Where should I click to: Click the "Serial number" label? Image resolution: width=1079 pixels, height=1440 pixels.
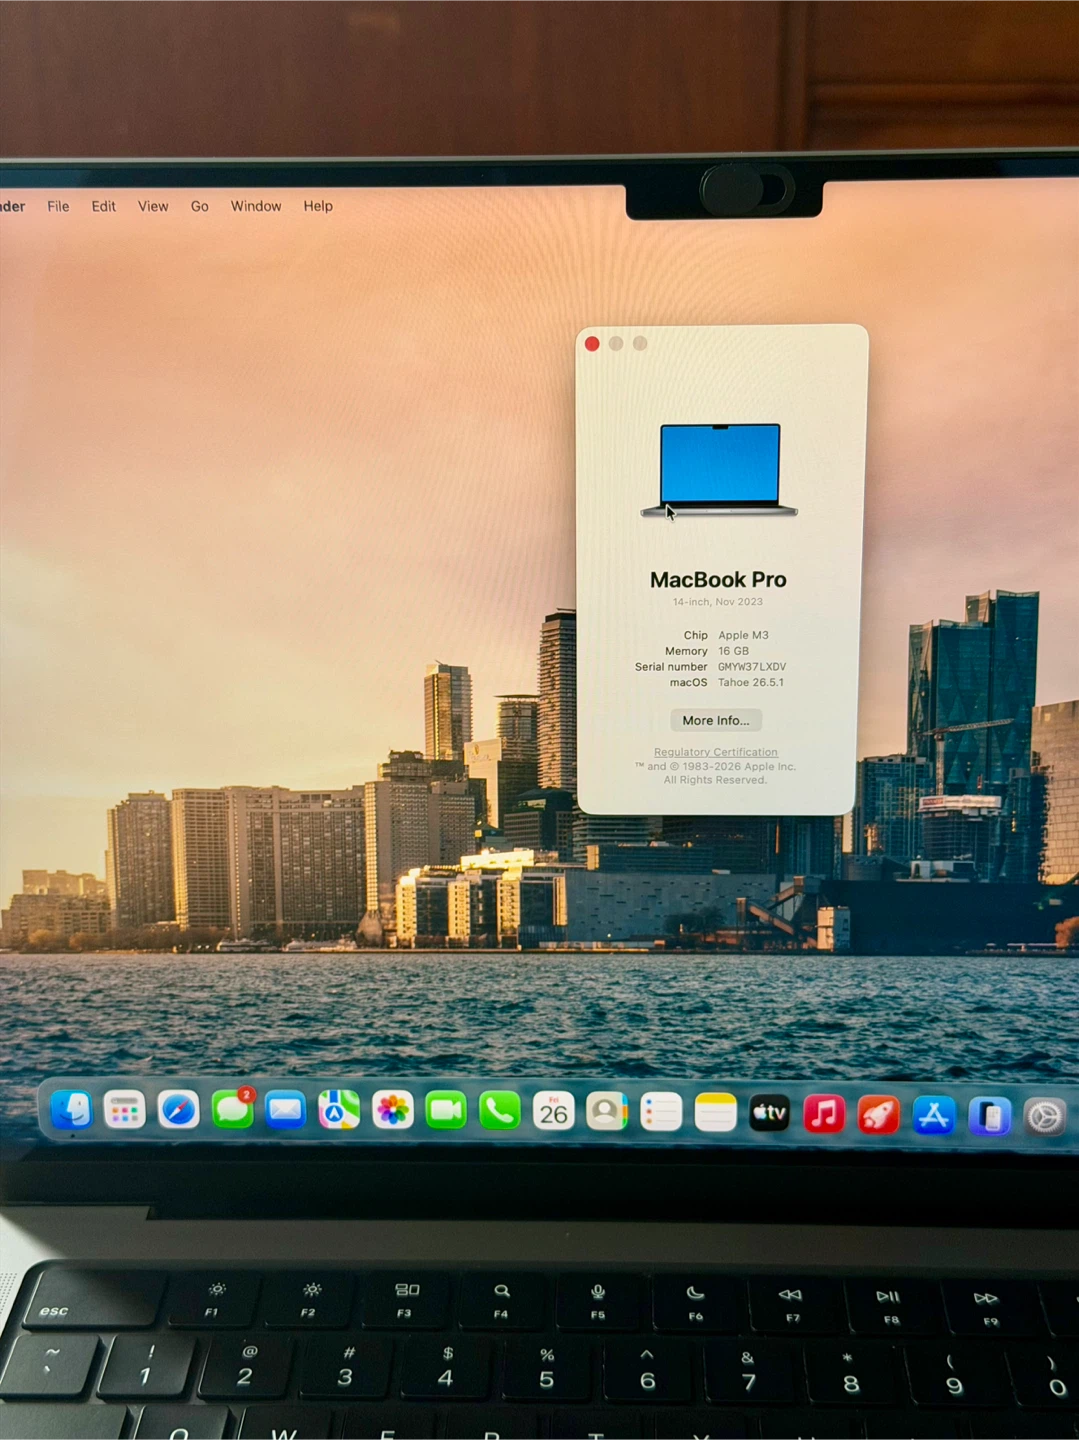tap(671, 667)
